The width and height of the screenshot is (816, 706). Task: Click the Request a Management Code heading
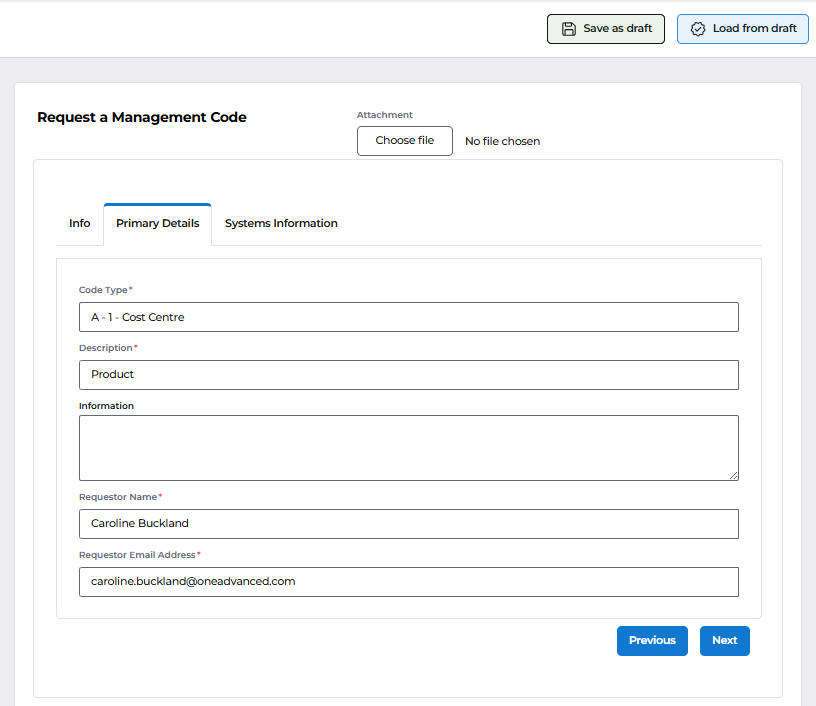[142, 117]
